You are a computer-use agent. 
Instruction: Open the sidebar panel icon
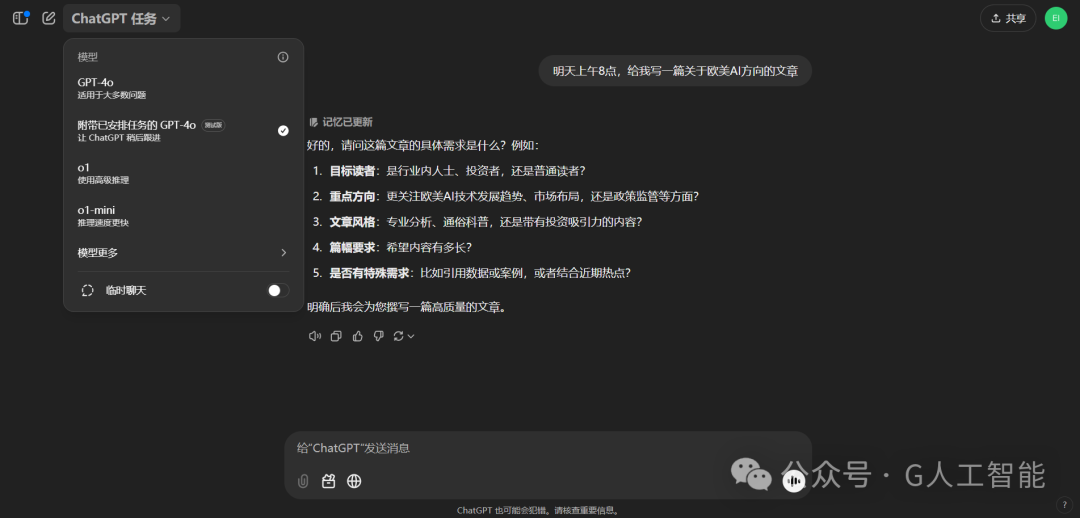point(20,18)
